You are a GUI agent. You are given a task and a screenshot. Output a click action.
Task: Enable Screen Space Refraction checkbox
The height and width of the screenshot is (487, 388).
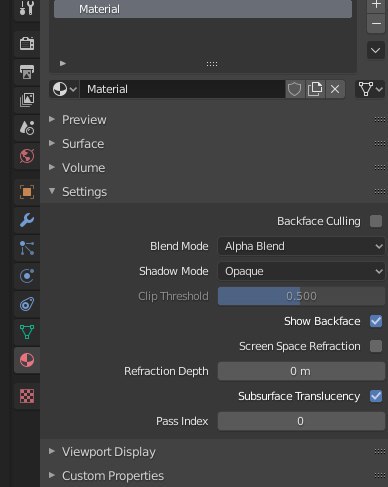click(376, 346)
